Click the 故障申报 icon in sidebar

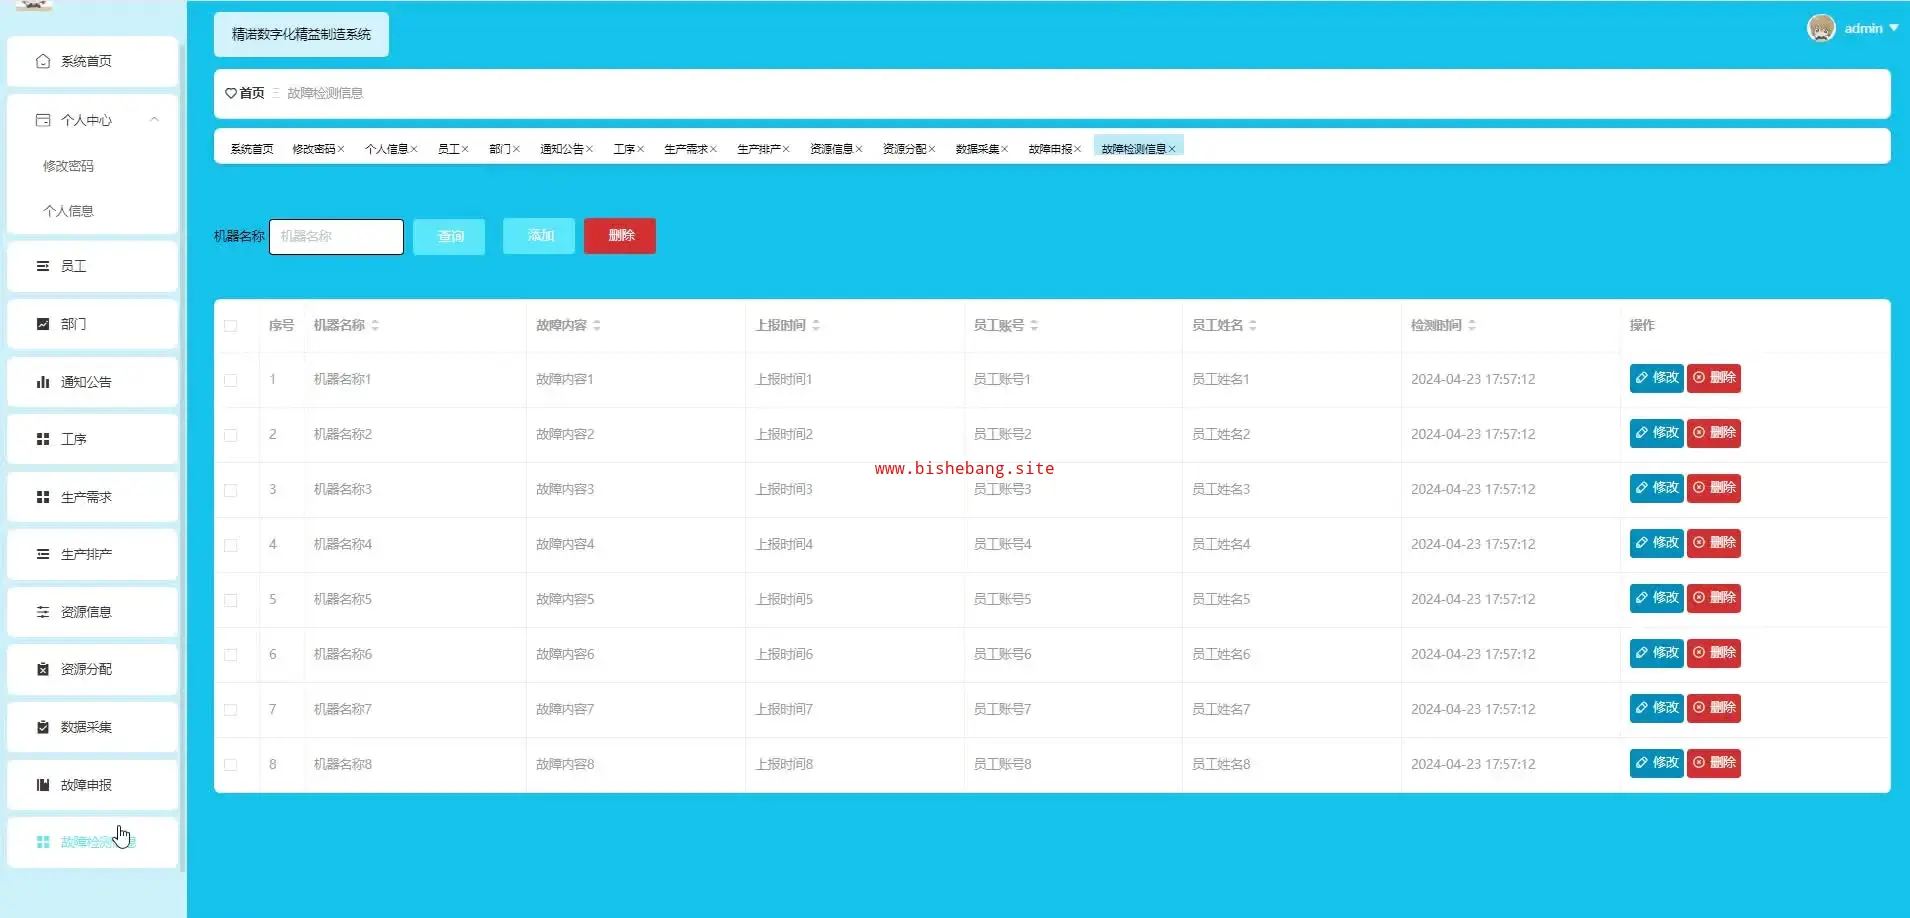click(x=43, y=785)
